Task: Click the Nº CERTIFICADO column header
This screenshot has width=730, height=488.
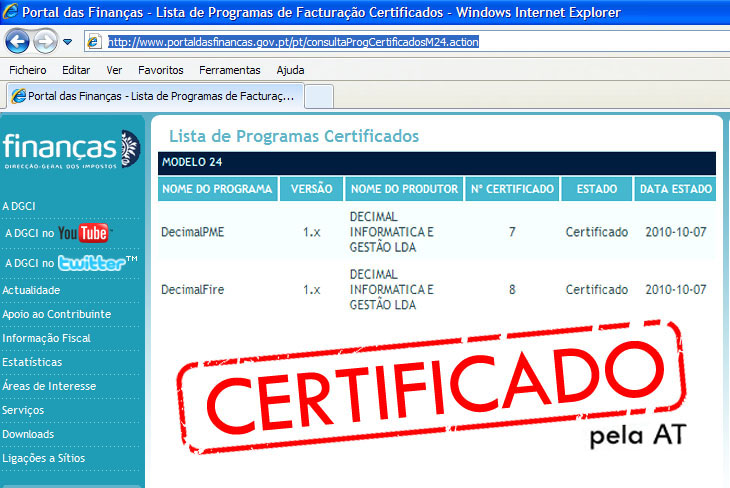Action: point(512,189)
